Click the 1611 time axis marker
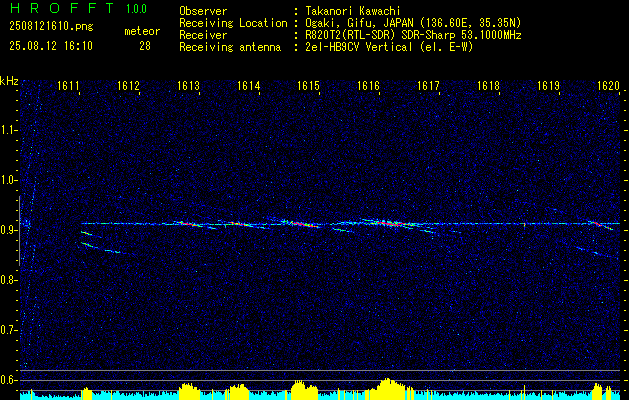The height and width of the screenshot is (400, 629). tap(67, 85)
